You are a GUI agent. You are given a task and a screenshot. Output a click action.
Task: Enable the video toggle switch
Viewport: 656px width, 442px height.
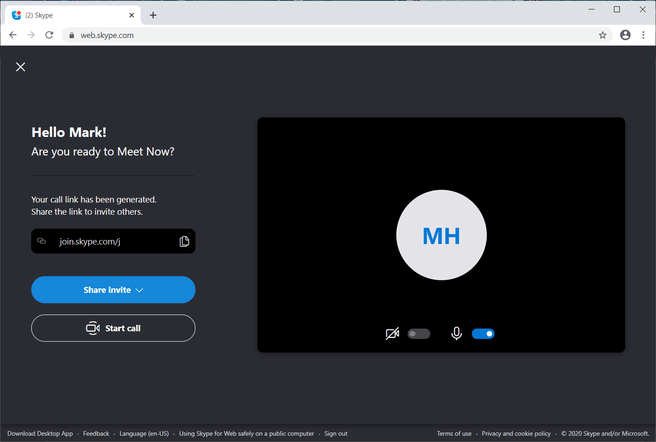pyautogui.click(x=419, y=334)
